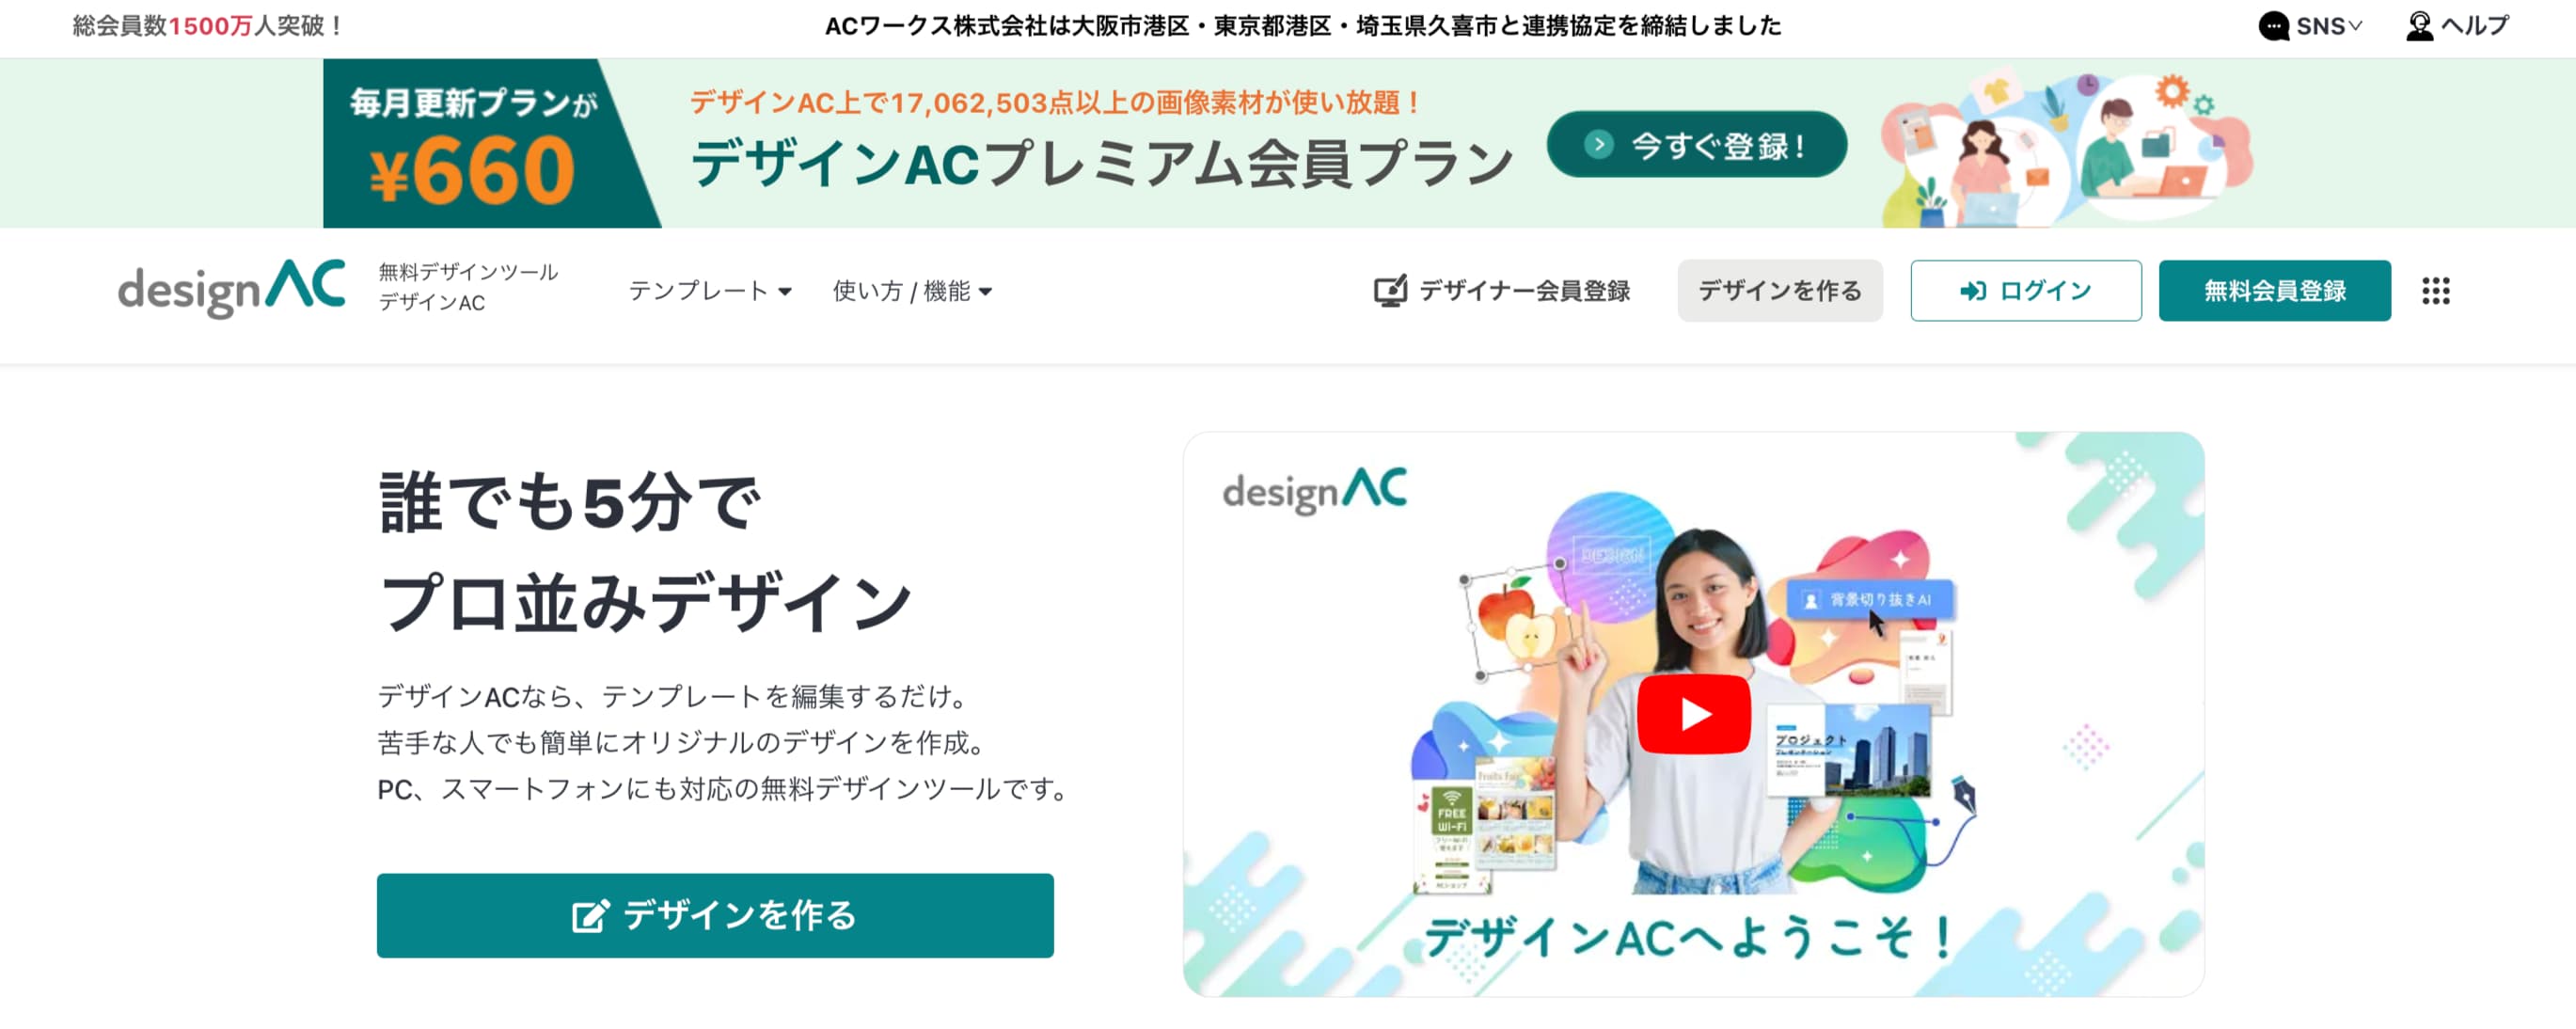
Task: Open the SNS dropdown chevron
Action: [2354, 26]
